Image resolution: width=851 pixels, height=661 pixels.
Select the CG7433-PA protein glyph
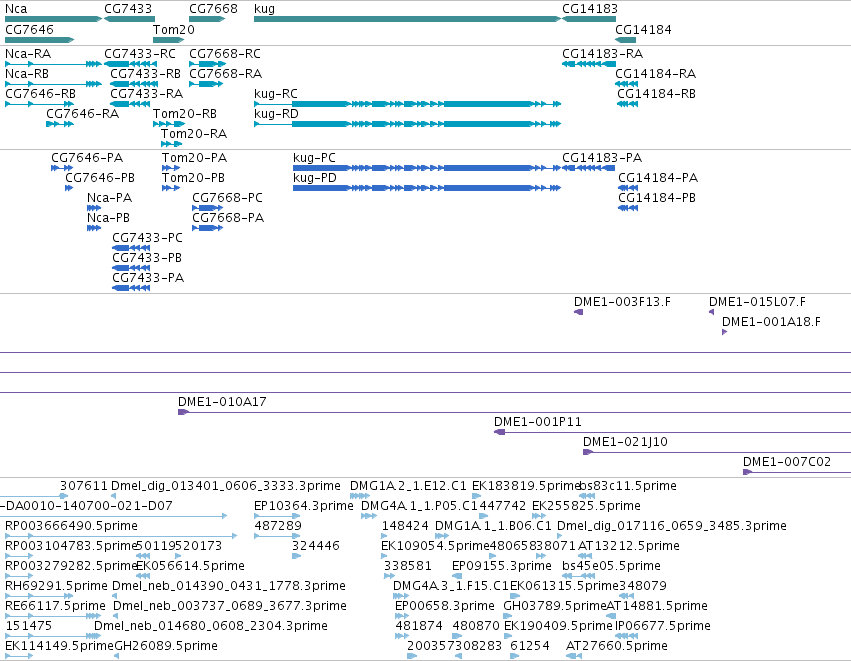pos(131,288)
